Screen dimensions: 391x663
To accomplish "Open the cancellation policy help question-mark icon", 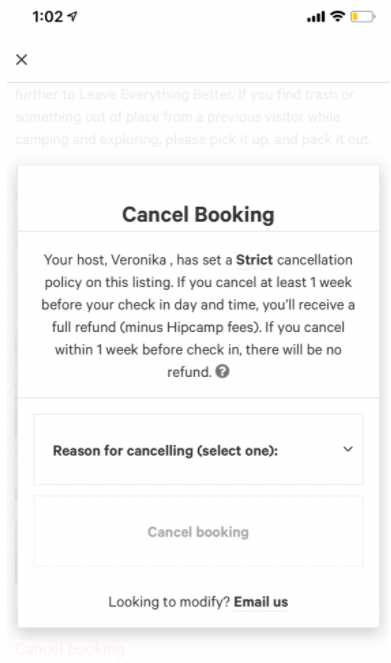I will point(222,372).
